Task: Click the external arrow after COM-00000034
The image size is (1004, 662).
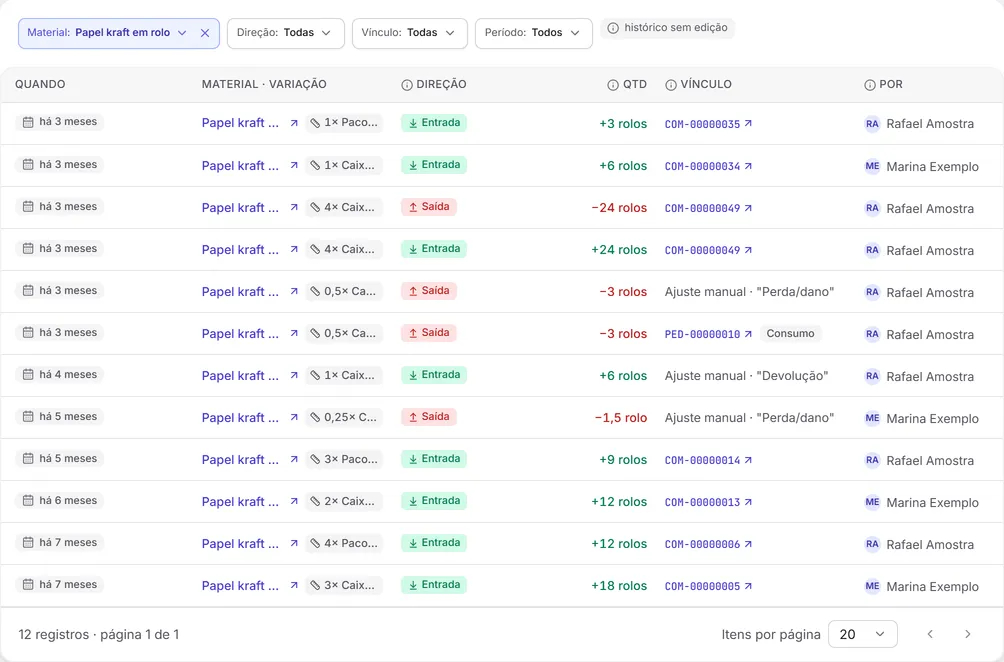Action: [748, 166]
